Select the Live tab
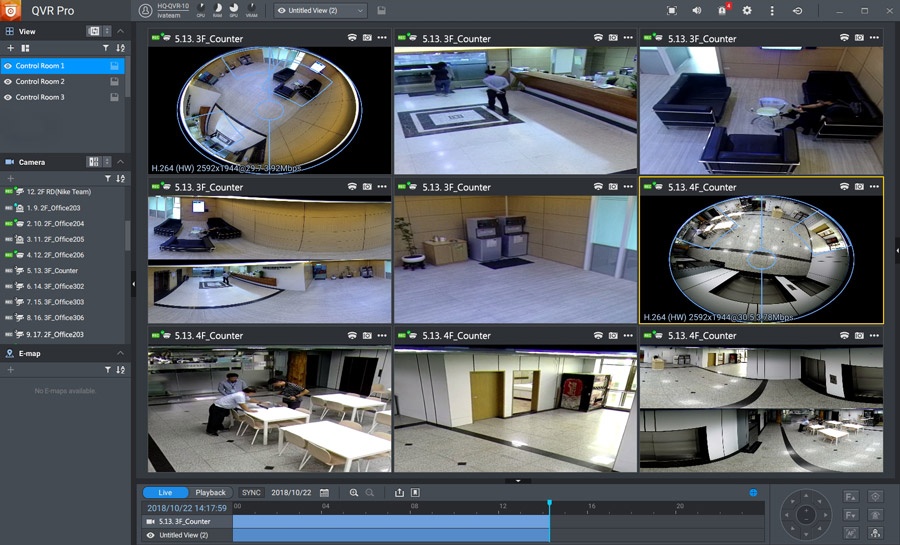Image resolution: width=900 pixels, height=545 pixels. tap(165, 493)
